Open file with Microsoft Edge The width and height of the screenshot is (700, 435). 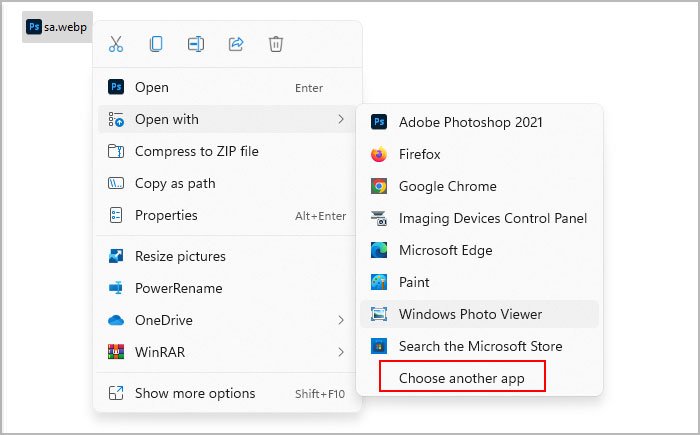(x=445, y=250)
